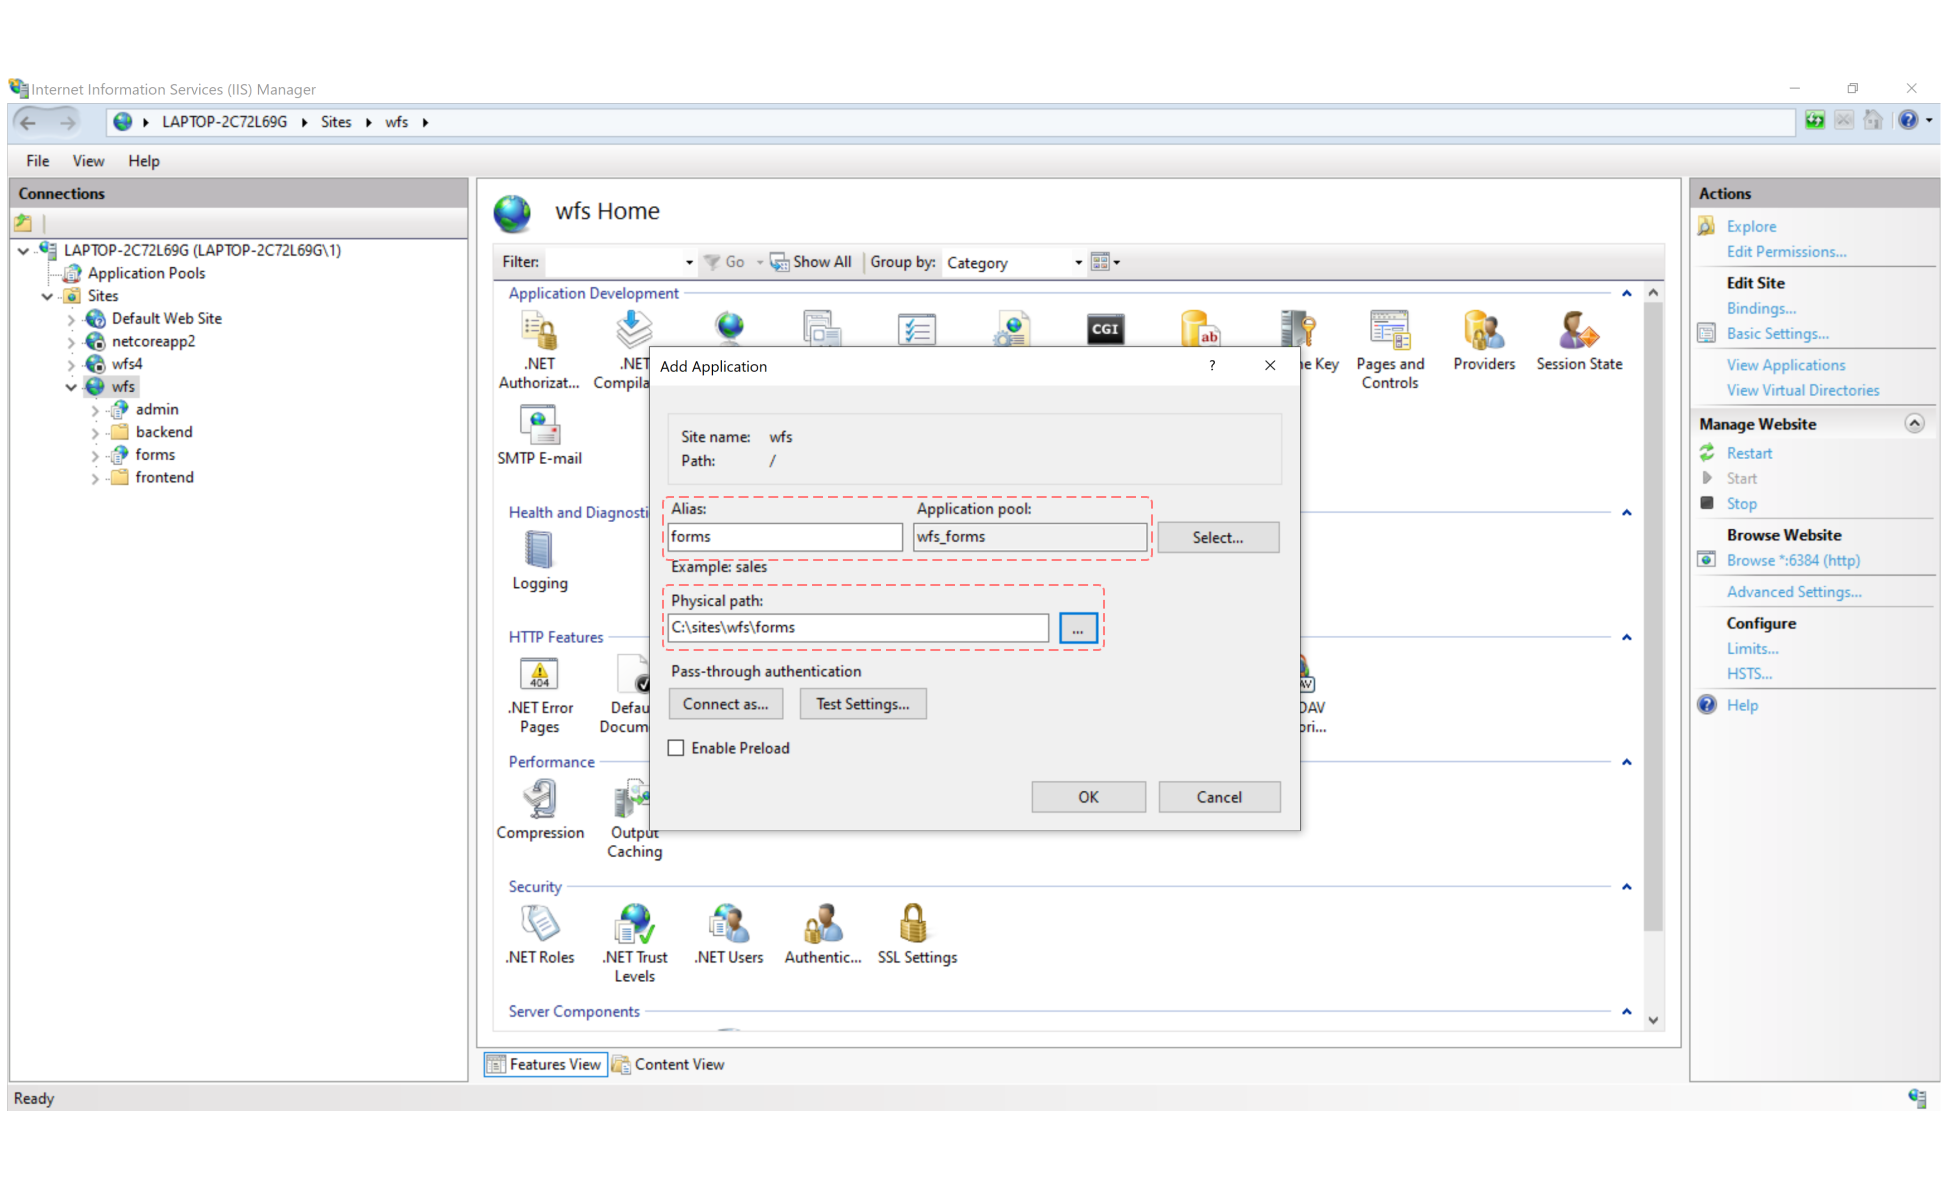Click the refresh page toolbar icon

(x=1815, y=121)
